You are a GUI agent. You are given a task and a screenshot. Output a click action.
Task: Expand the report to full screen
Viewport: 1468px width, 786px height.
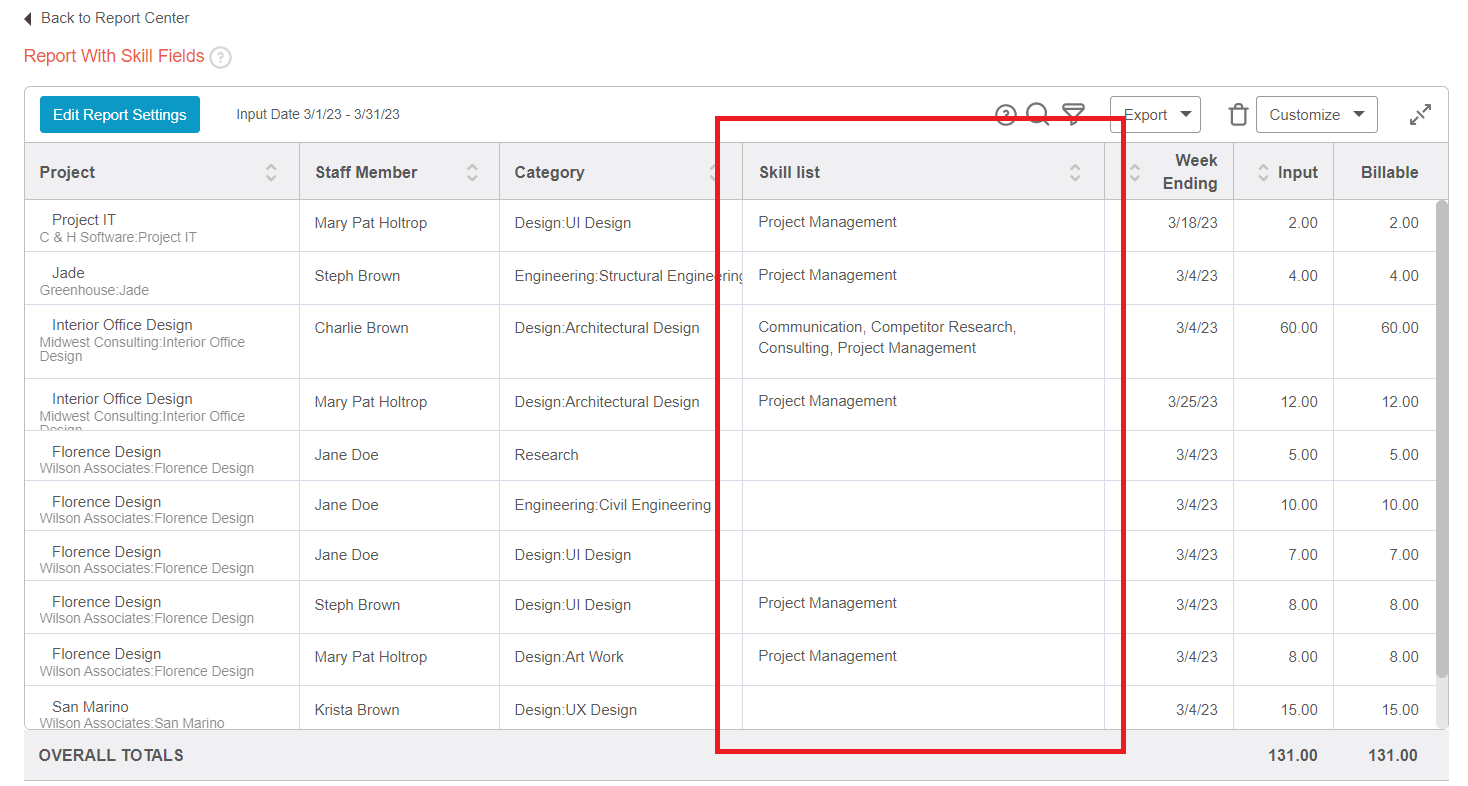[1419, 114]
